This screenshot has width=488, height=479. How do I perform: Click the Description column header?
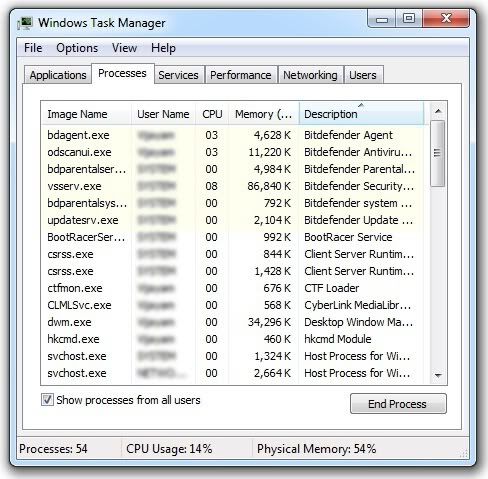click(x=362, y=114)
